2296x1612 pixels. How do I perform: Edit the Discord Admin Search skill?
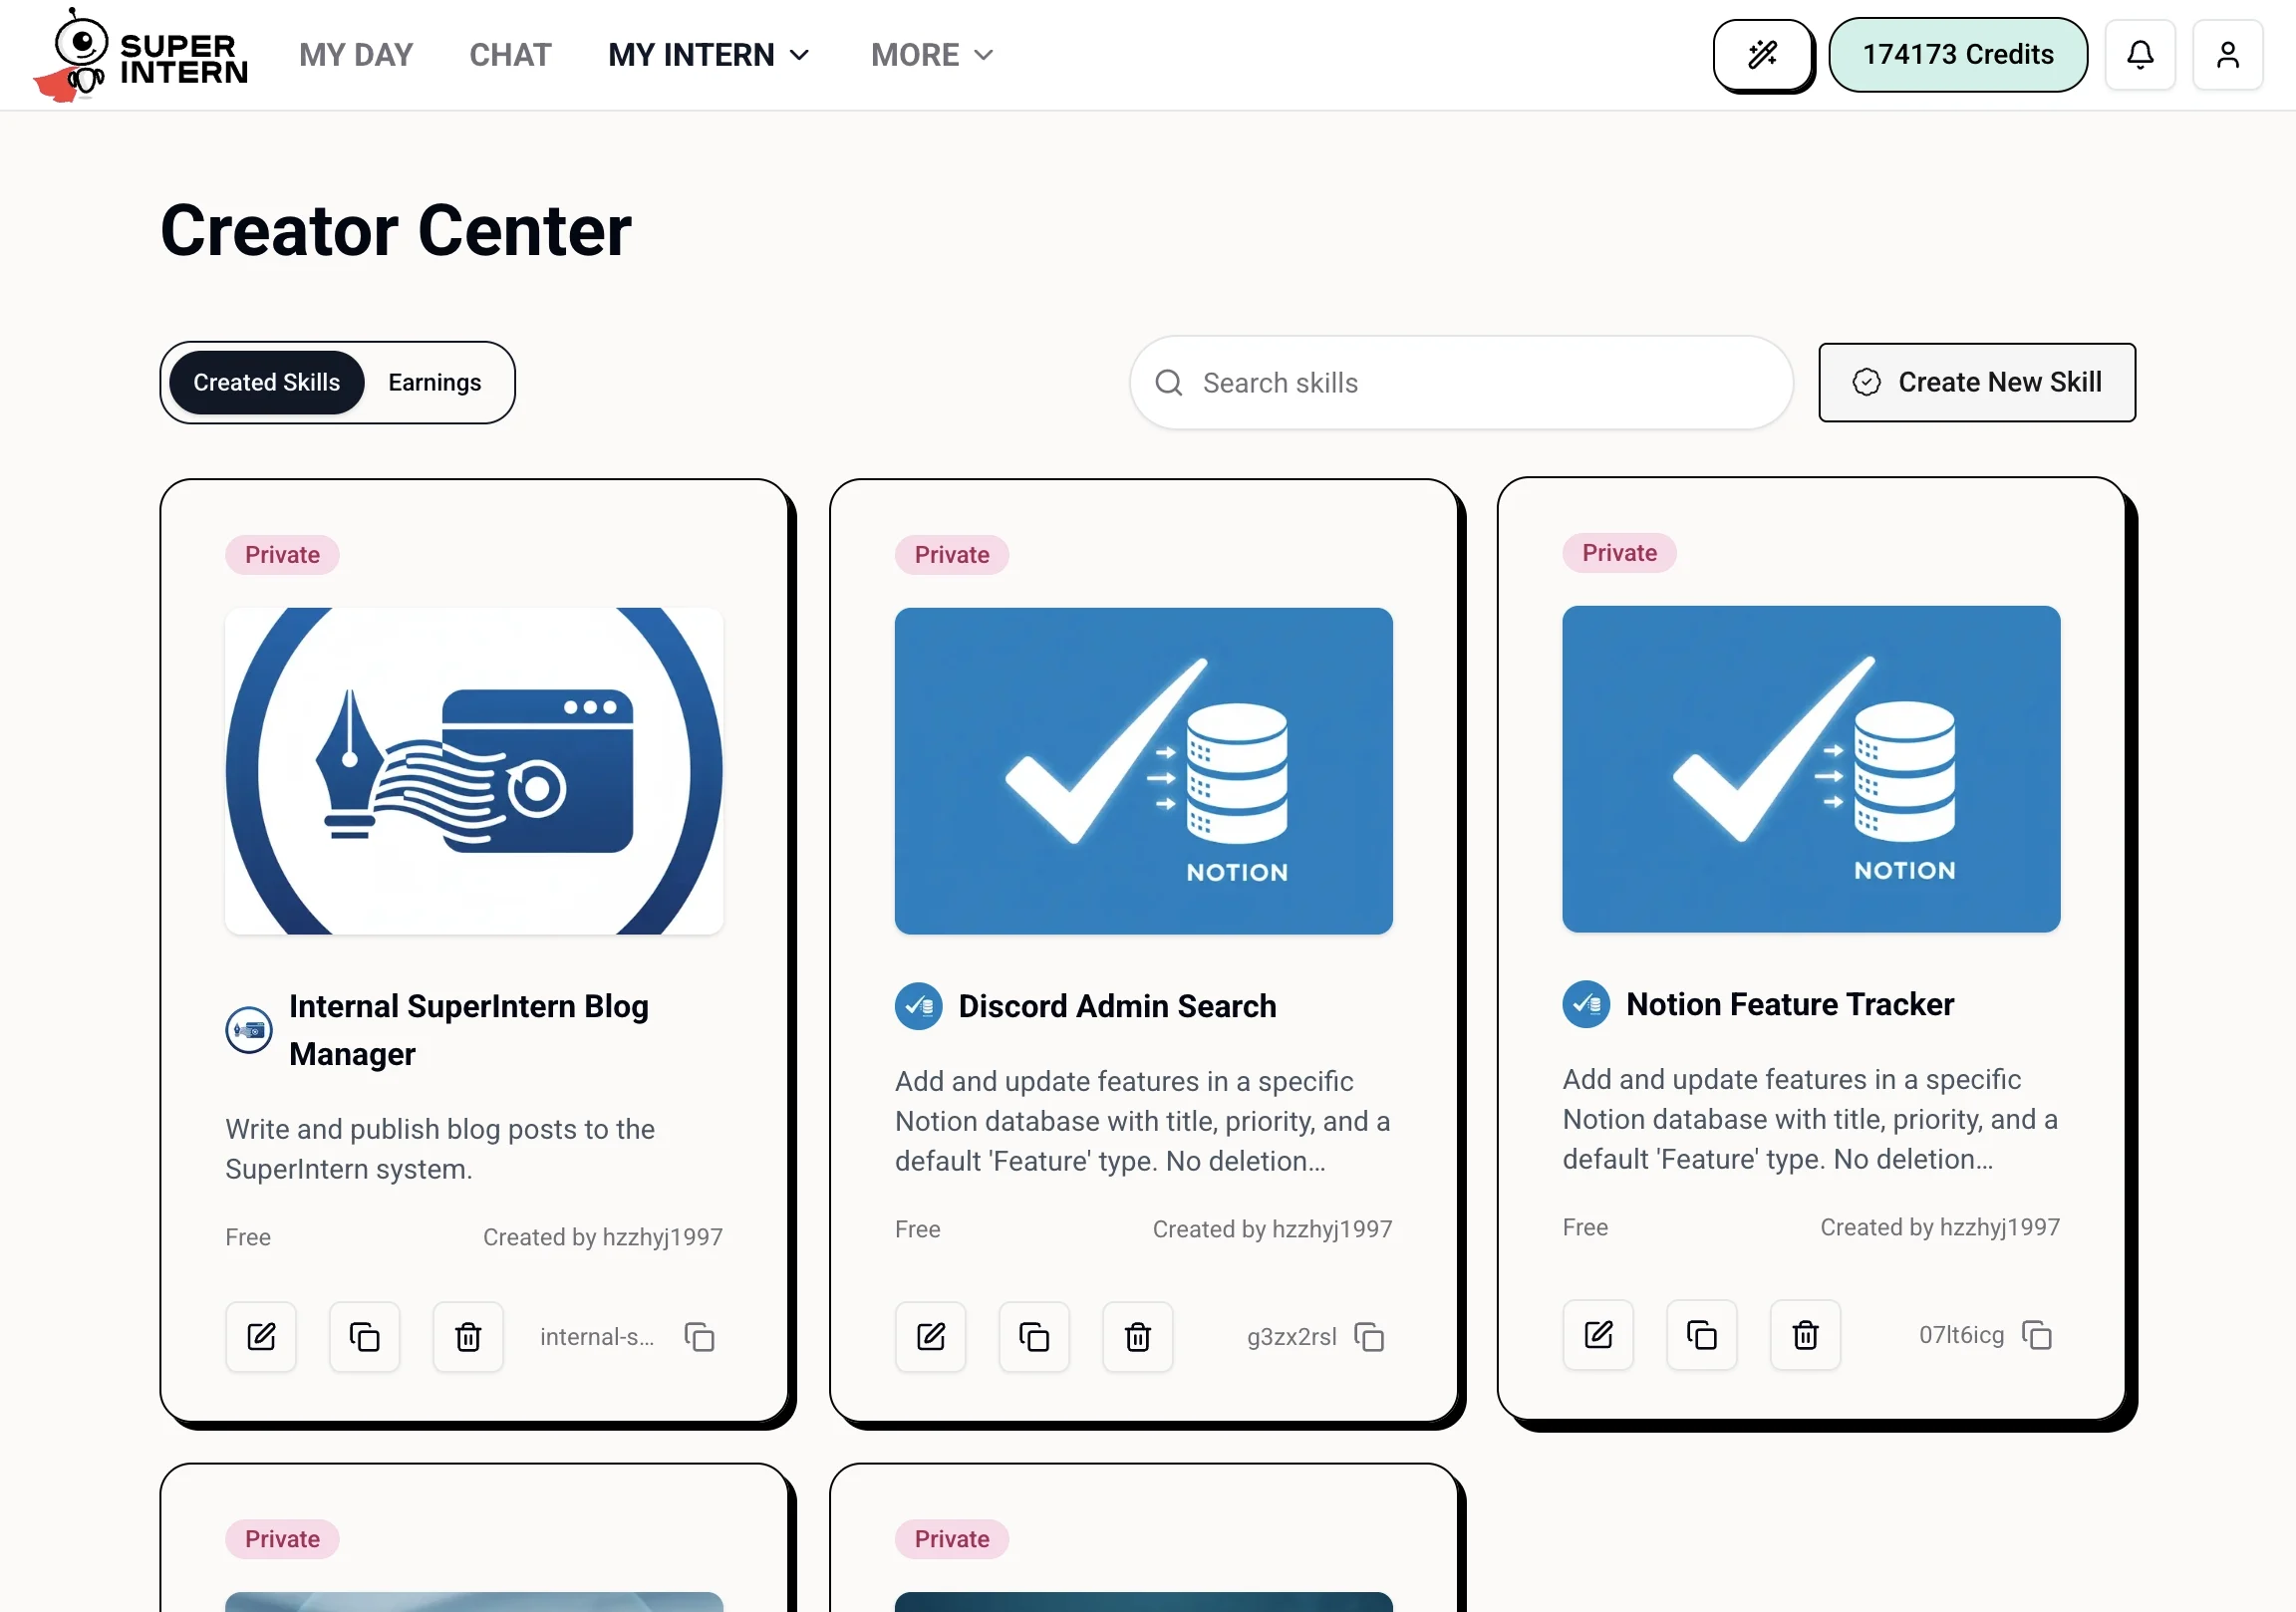click(x=930, y=1337)
